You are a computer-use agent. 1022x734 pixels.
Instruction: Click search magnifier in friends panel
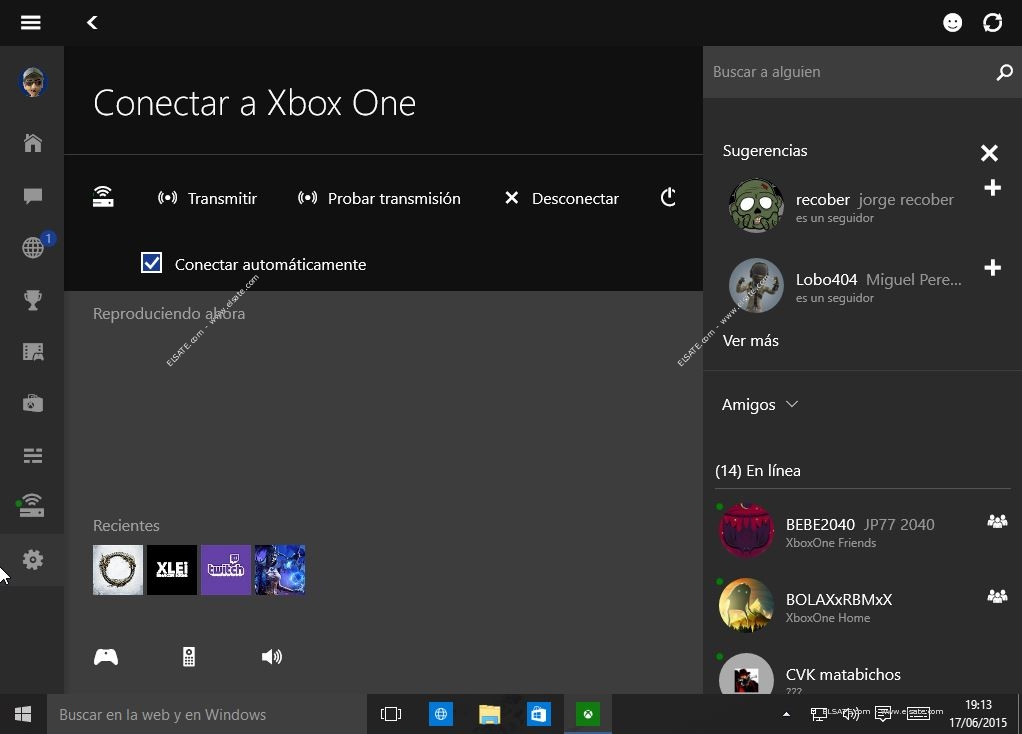(1004, 72)
